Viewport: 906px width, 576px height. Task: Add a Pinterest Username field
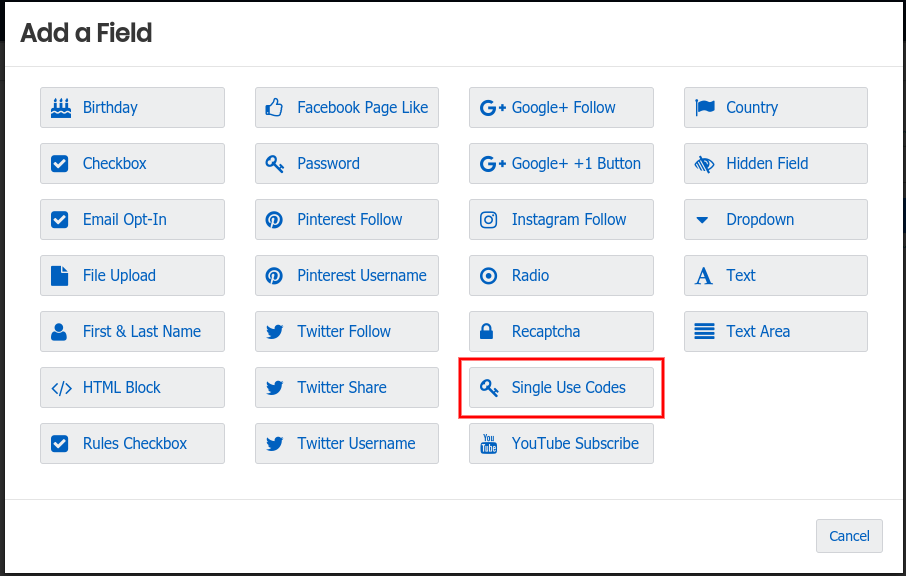coord(346,275)
